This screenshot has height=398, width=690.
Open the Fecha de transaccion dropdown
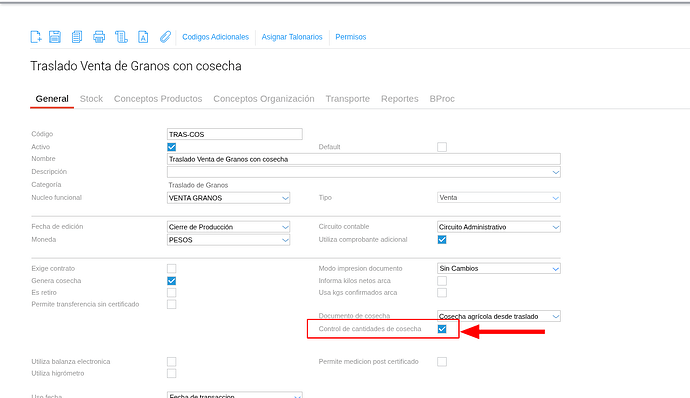coord(235,395)
